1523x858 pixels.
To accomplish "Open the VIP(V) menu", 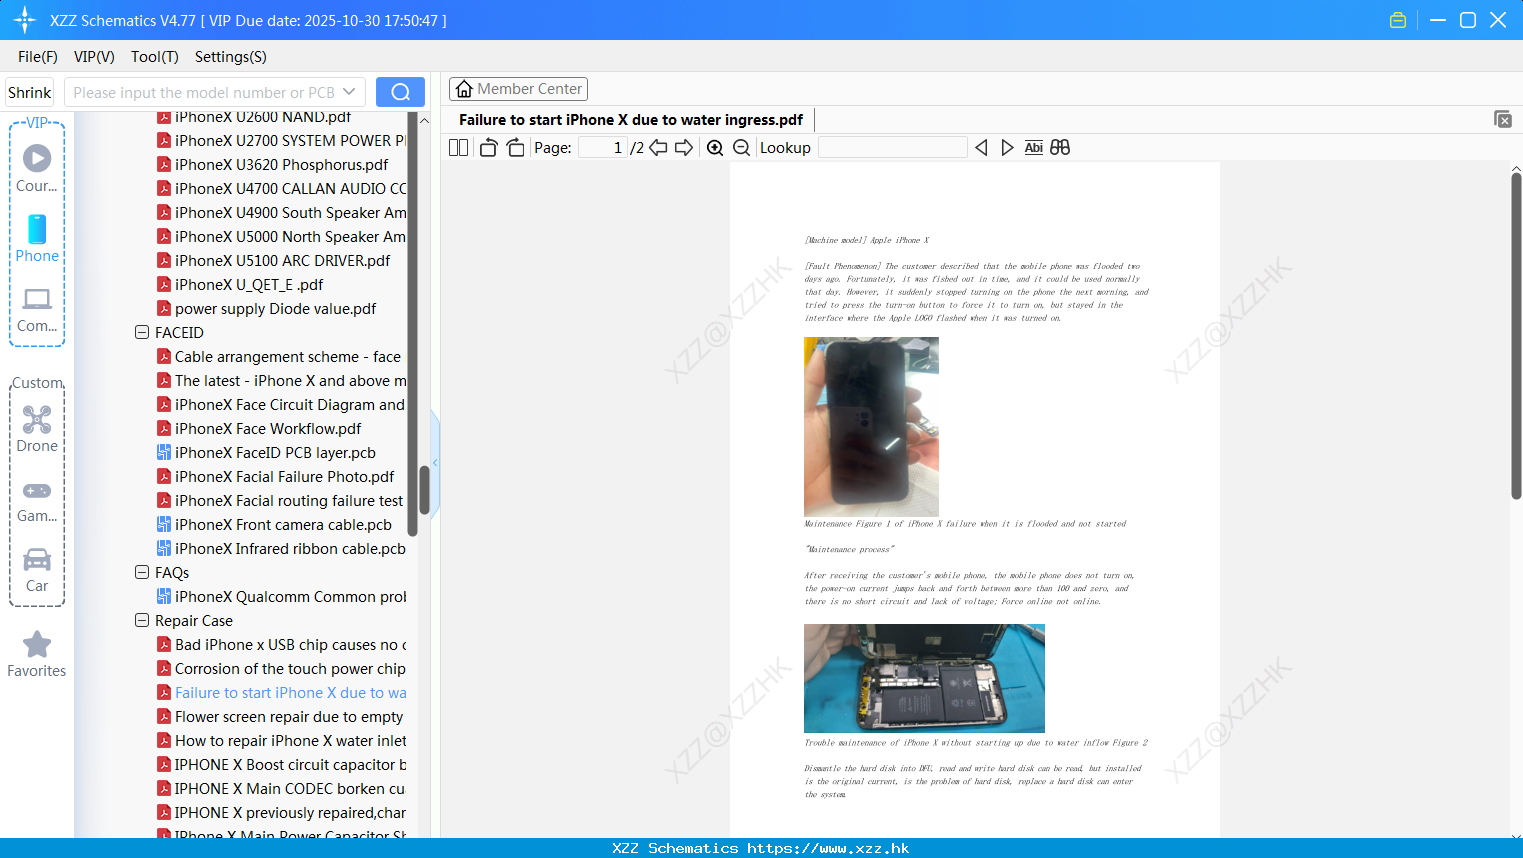I will 94,57.
